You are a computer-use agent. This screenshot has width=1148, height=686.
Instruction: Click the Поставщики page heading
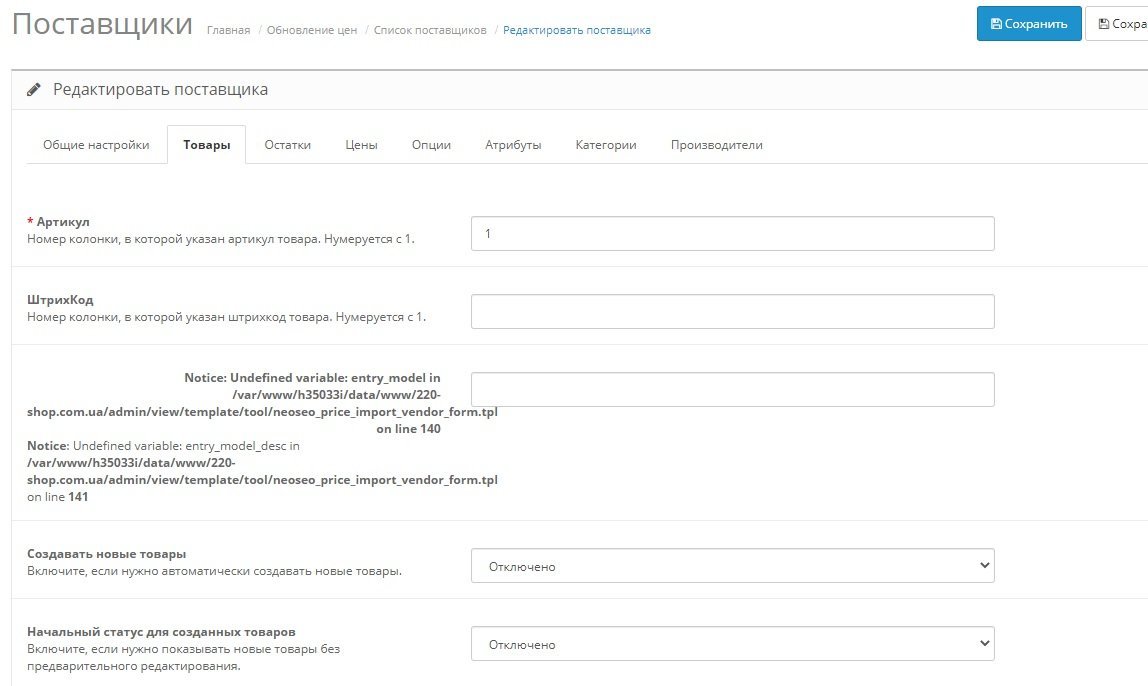(x=102, y=24)
